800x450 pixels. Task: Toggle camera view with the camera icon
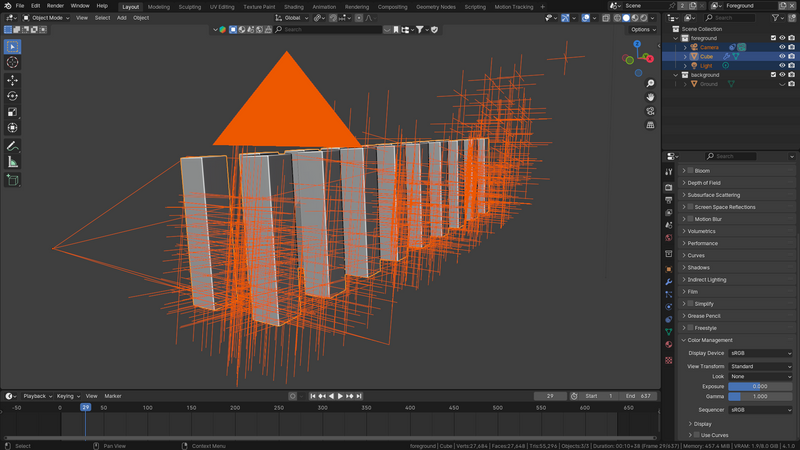point(650,111)
